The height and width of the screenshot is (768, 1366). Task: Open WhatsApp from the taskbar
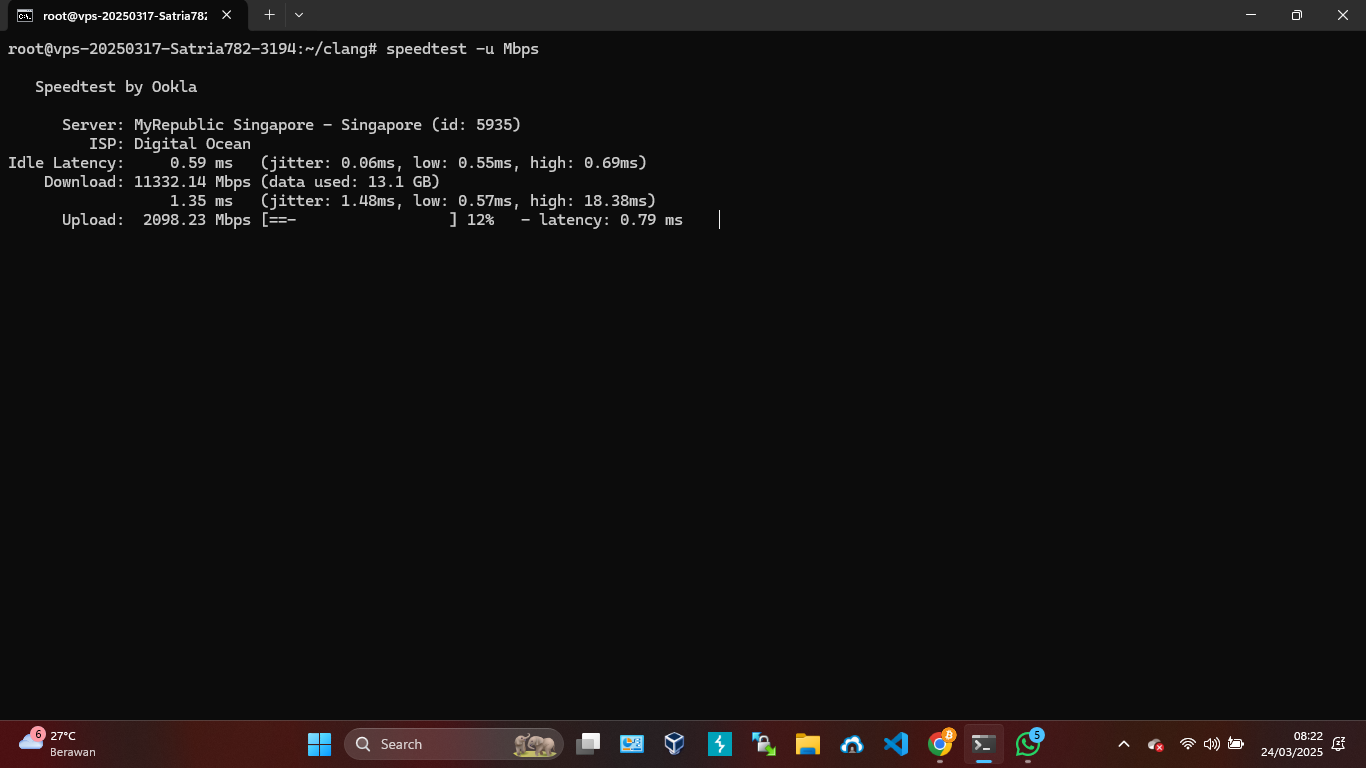(x=1028, y=744)
